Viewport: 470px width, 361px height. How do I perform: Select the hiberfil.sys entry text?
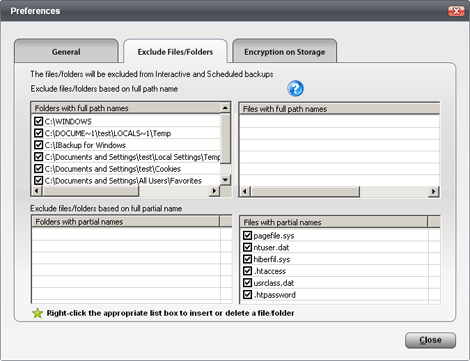(272, 259)
